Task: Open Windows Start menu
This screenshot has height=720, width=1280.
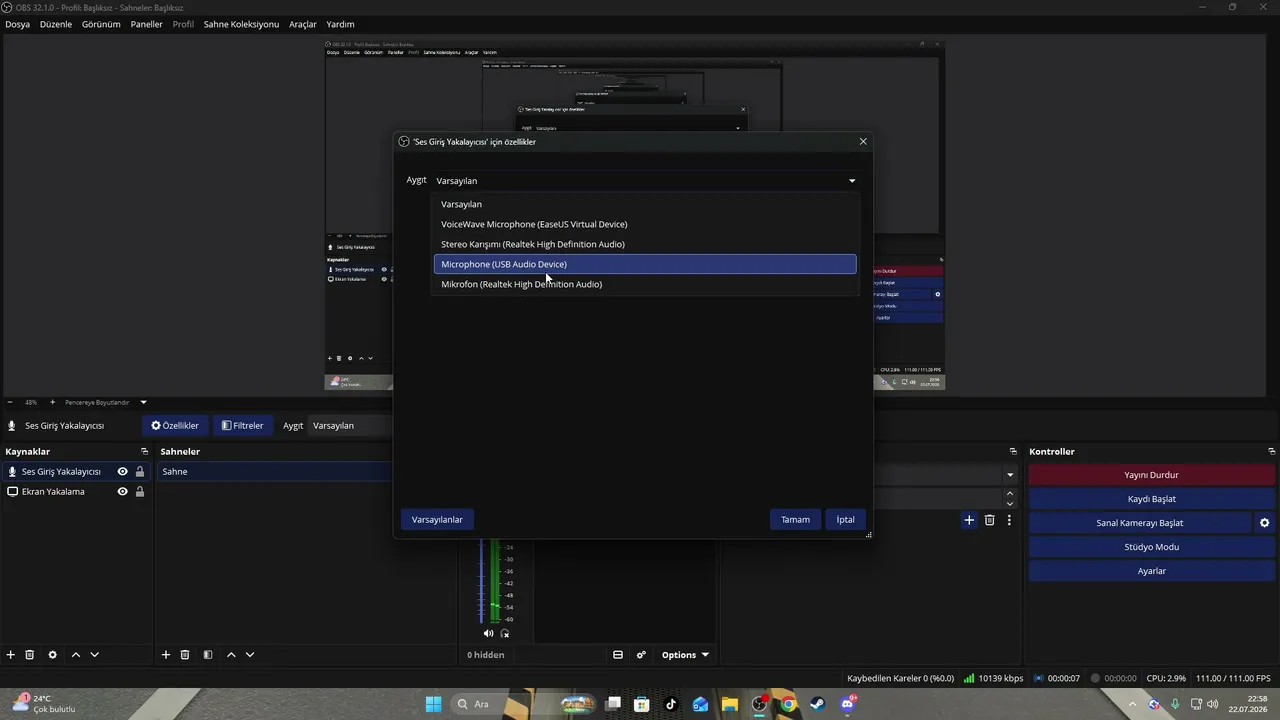Action: pyautogui.click(x=433, y=704)
